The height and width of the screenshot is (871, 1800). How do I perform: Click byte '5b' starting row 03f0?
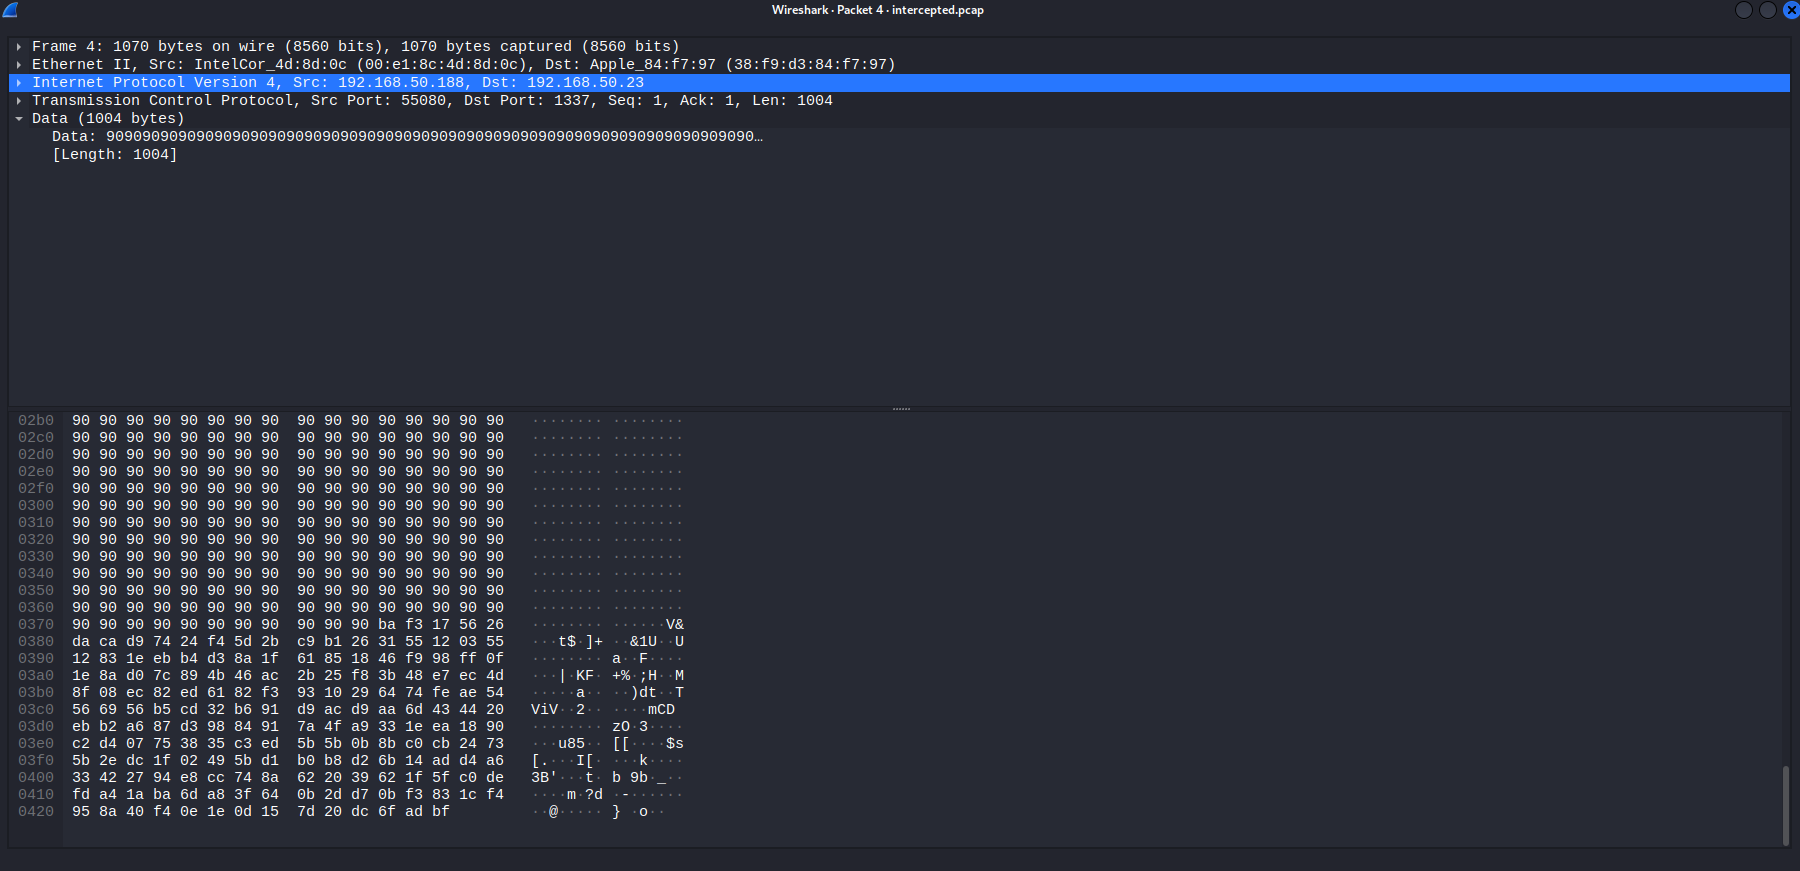point(81,761)
